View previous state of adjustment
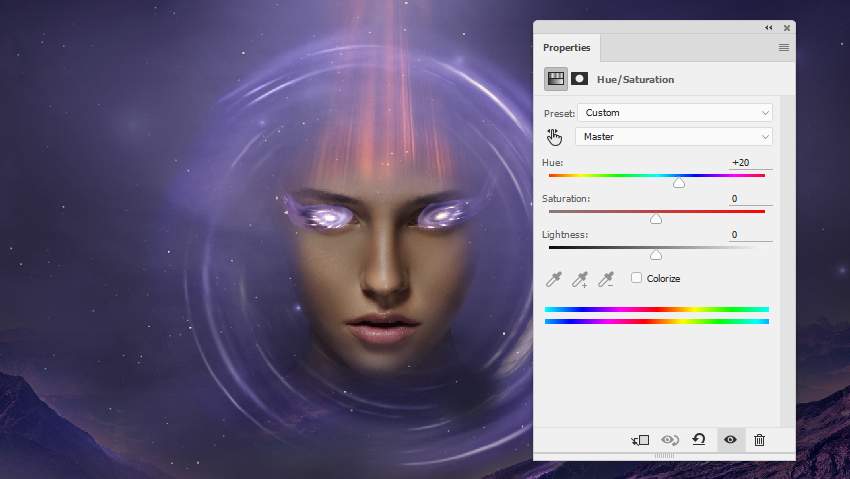850x479 pixels. click(x=670, y=440)
